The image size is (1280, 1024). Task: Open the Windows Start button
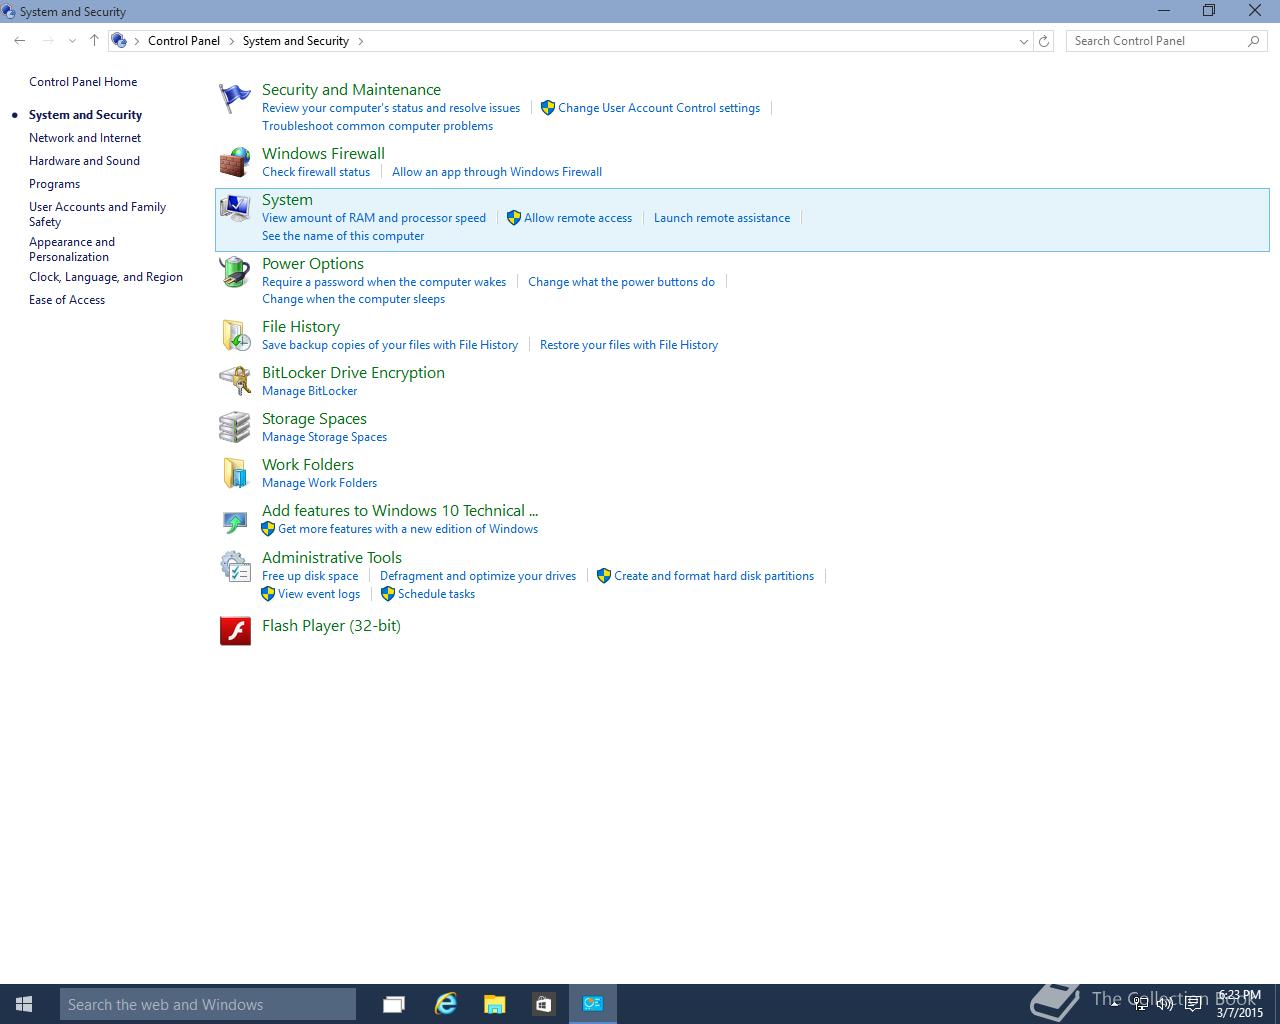click(x=24, y=1004)
